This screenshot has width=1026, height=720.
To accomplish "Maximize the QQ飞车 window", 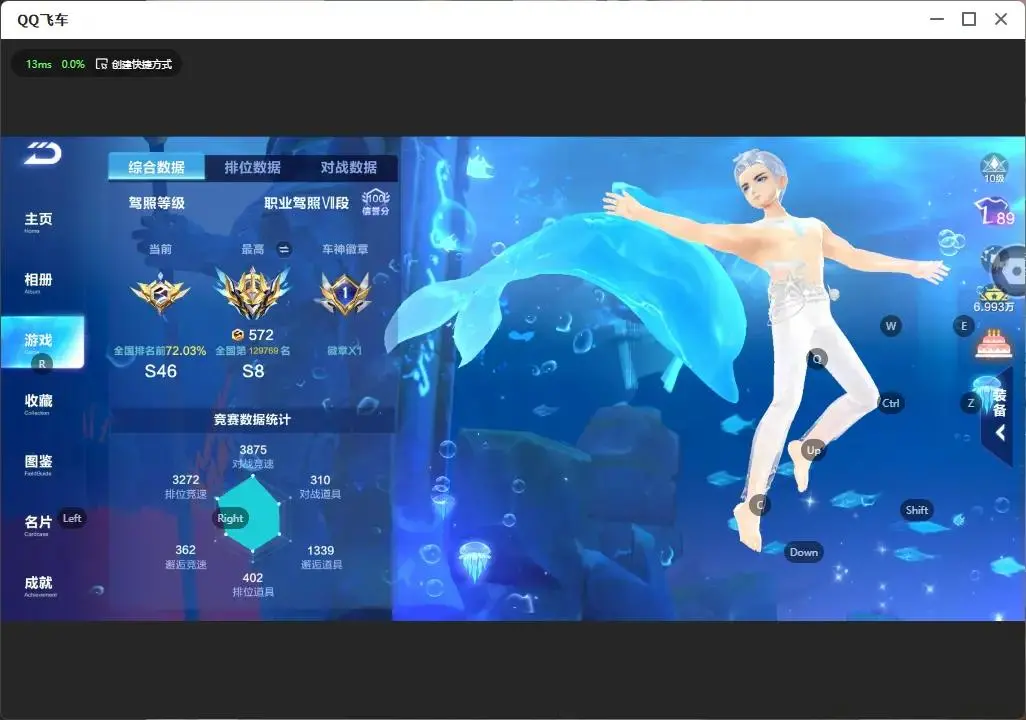I will point(969,19).
